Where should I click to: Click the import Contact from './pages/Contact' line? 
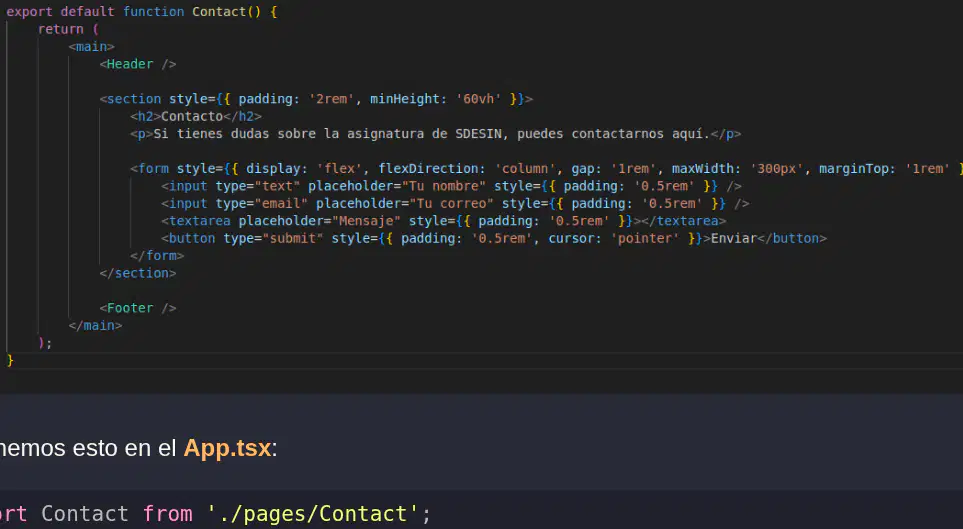216,514
